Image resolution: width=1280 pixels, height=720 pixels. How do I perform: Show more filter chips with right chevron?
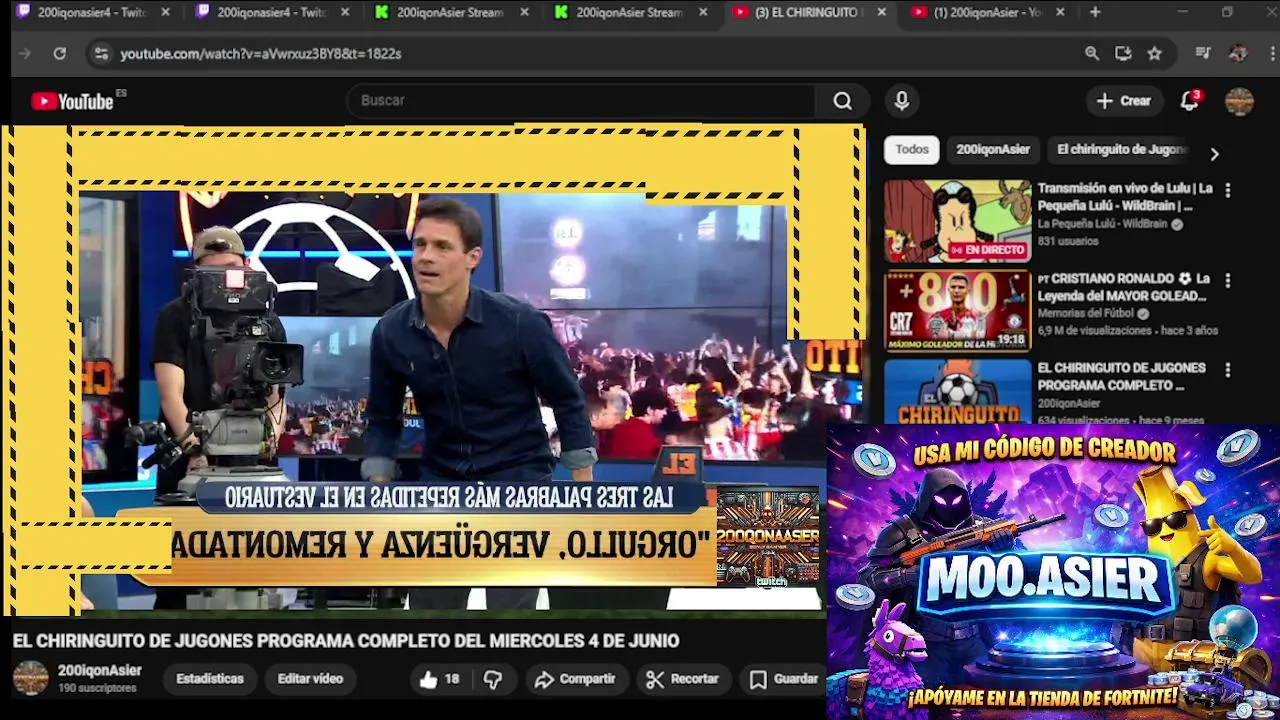coord(1214,154)
